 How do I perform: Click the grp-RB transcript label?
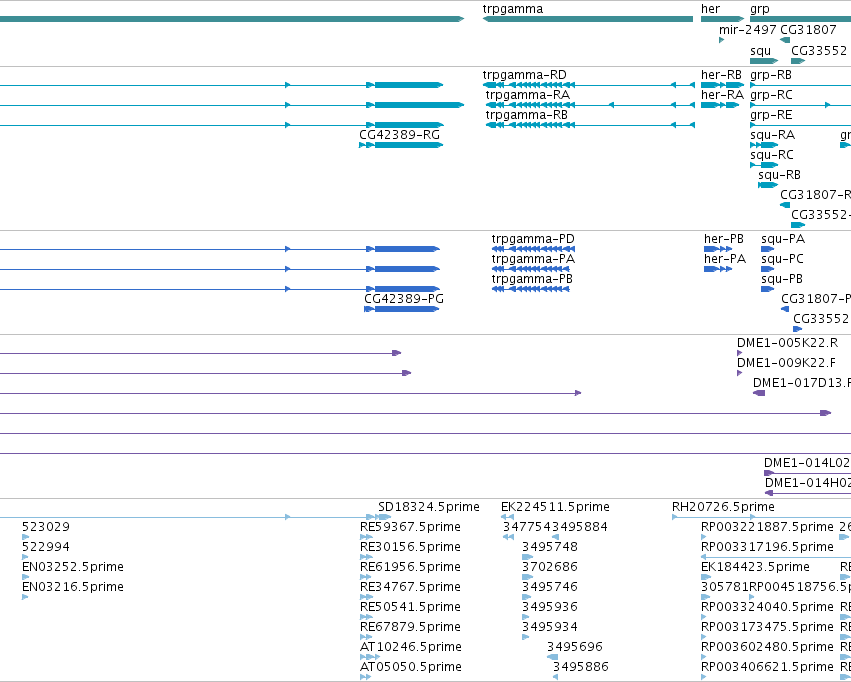coord(771,75)
